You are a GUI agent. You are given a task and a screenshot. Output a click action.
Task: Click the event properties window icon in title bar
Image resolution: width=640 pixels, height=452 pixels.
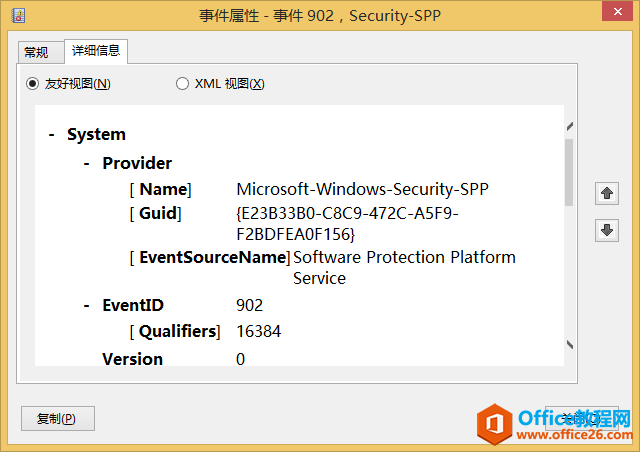(18, 16)
